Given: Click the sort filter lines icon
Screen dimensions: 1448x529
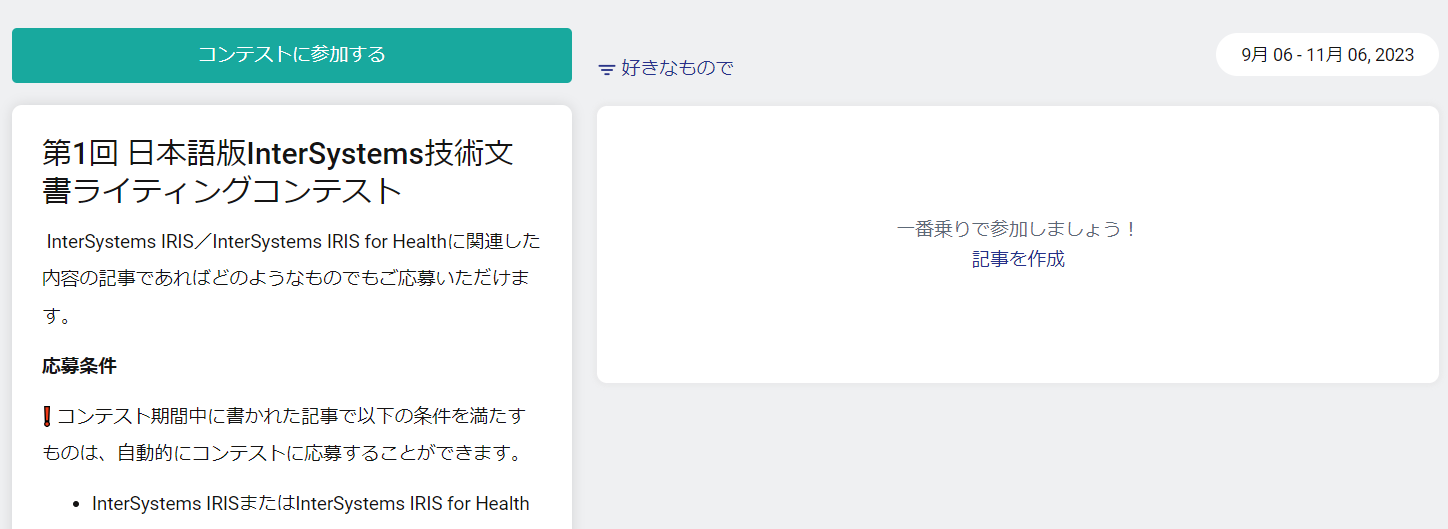Looking at the screenshot, I should (x=606, y=70).
